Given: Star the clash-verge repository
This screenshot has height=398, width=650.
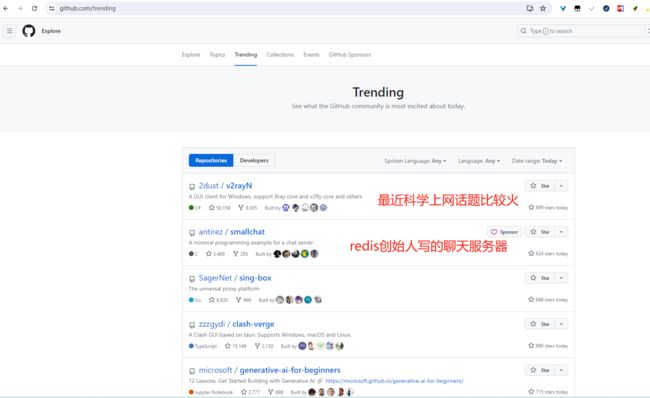Looking at the screenshot, I should (540, 324).
